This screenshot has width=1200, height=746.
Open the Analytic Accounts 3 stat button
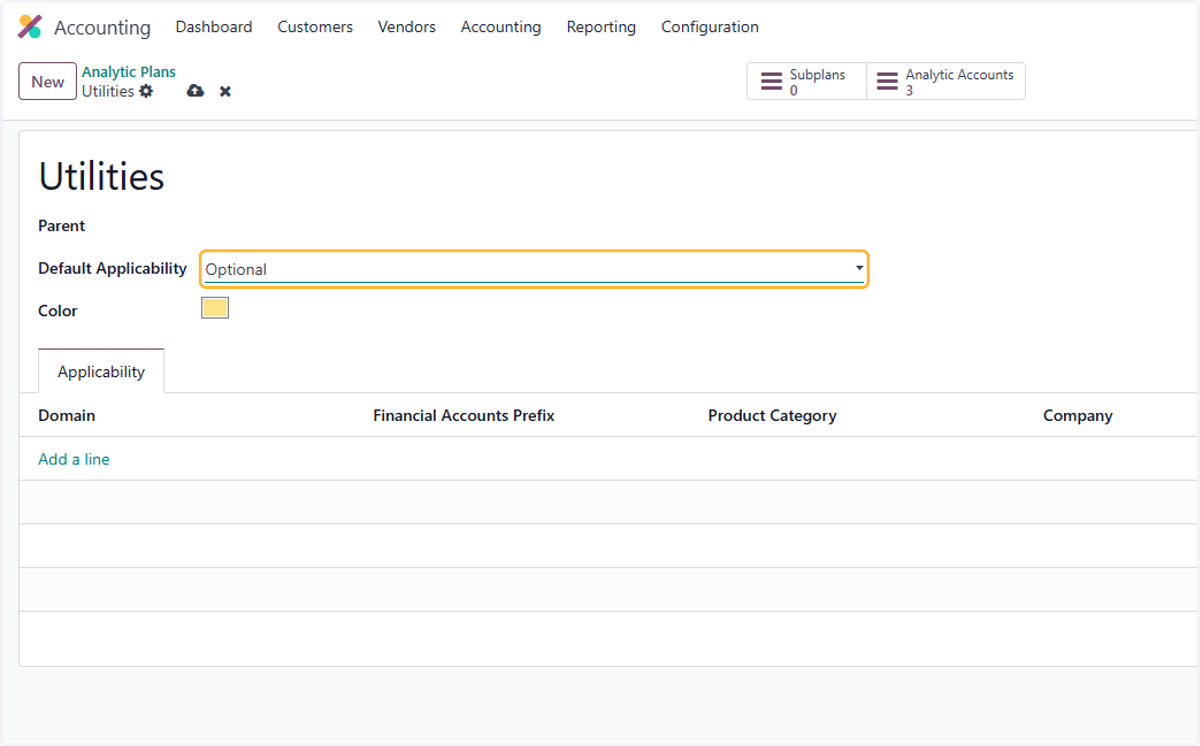click(946, 82)
